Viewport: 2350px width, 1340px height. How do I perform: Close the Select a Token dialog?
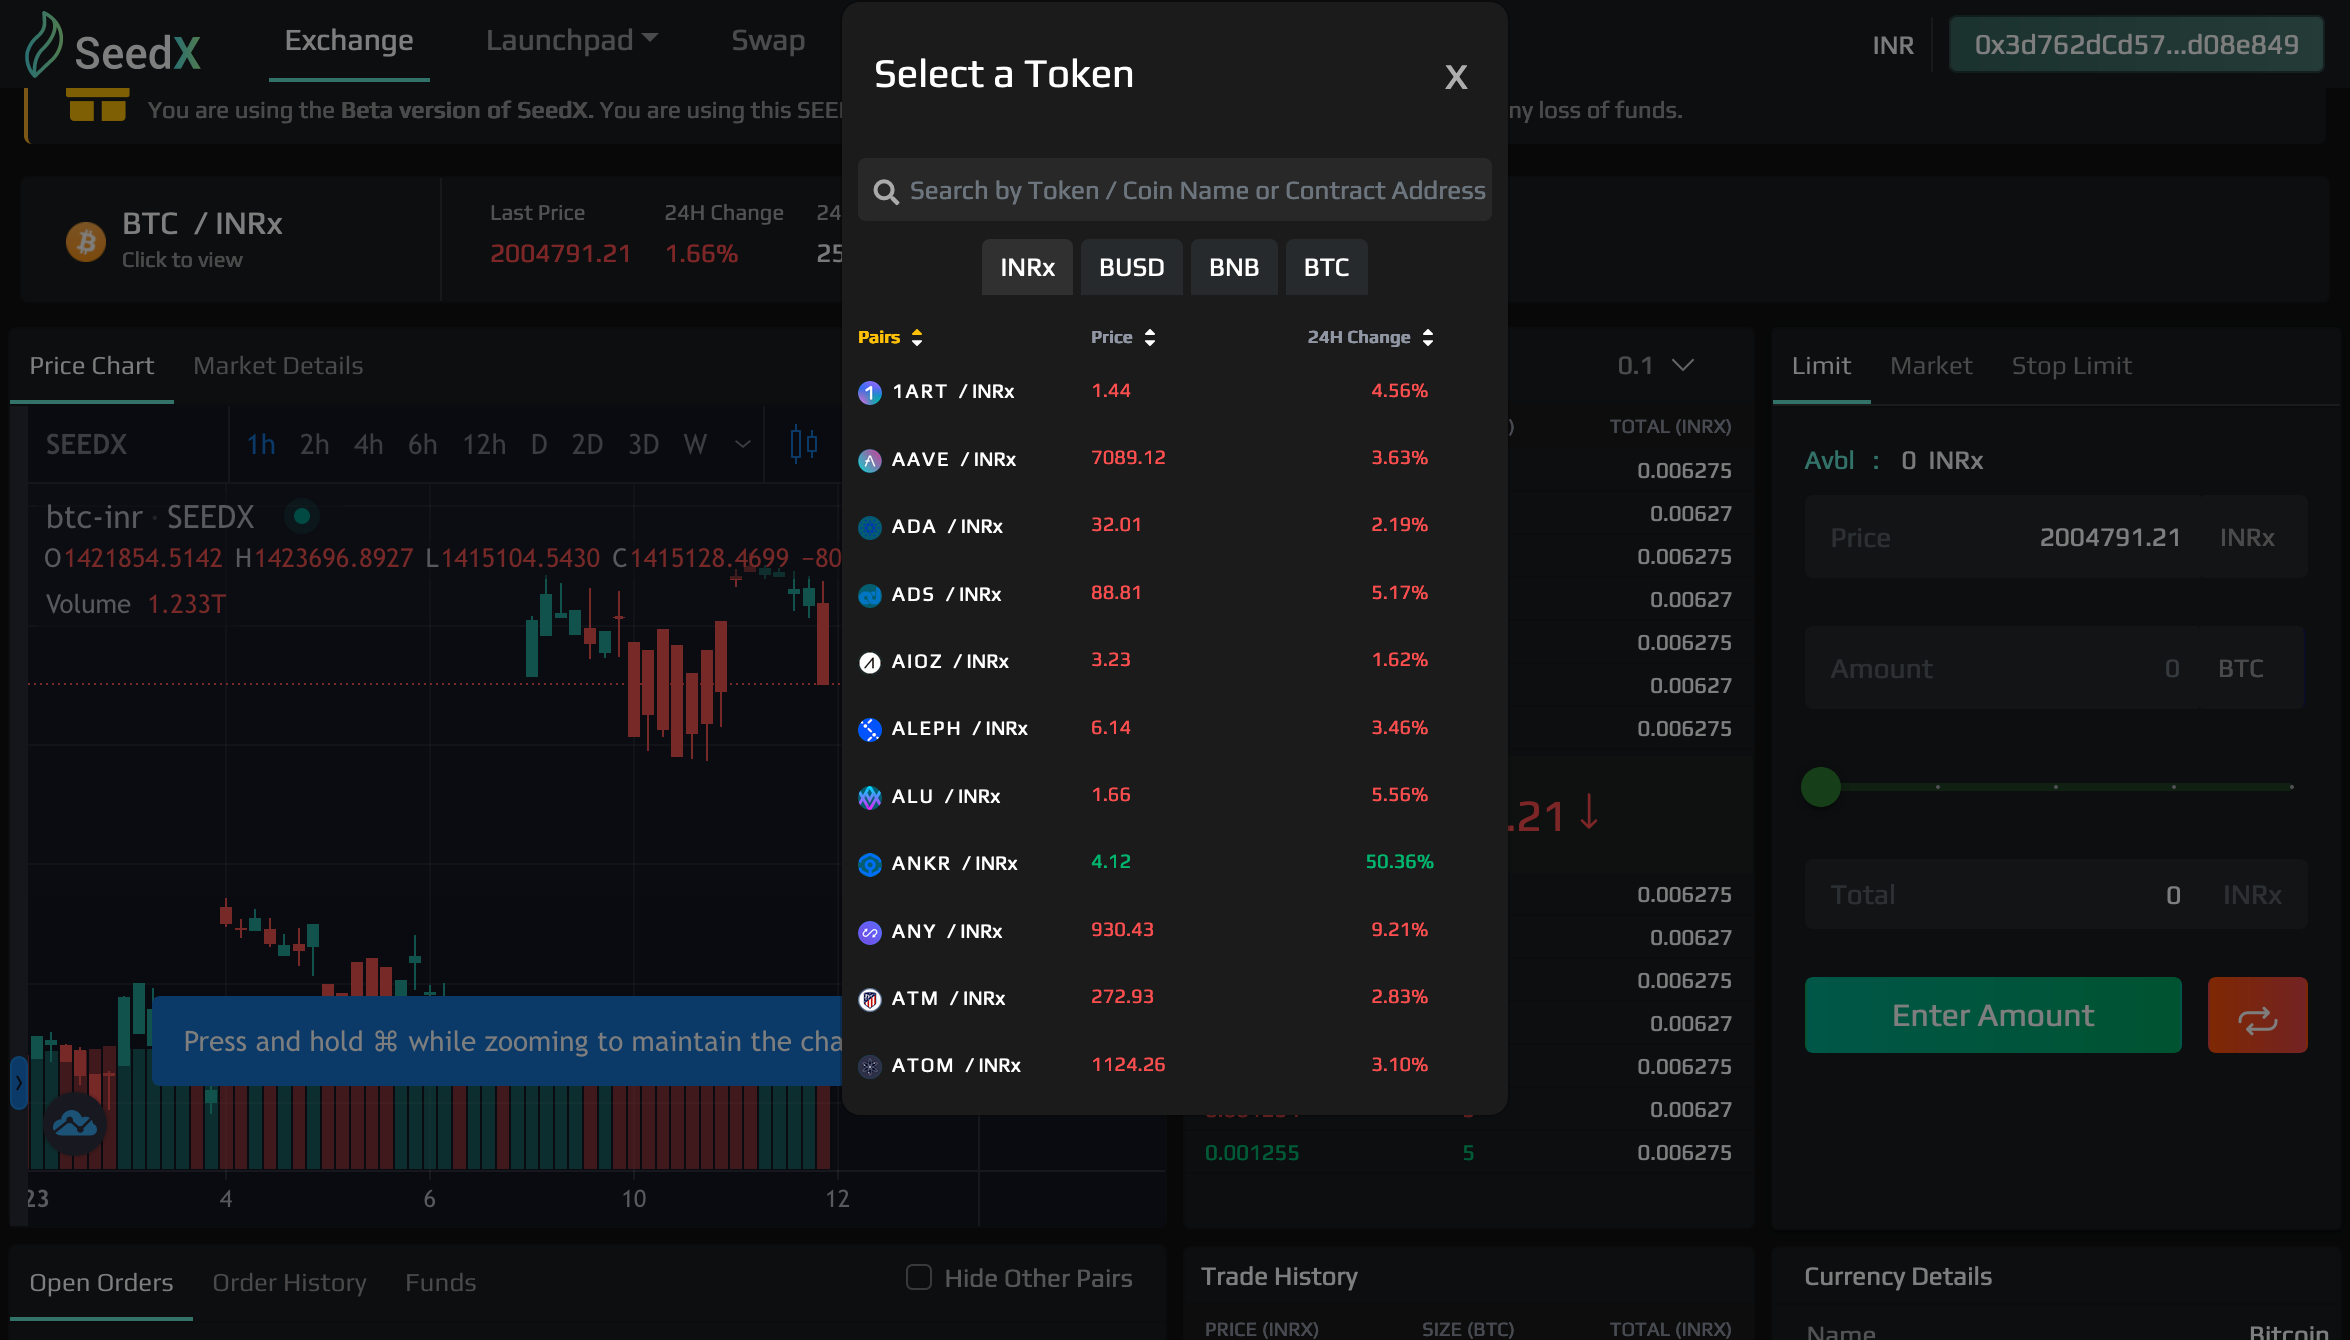tap(1455, 77)
